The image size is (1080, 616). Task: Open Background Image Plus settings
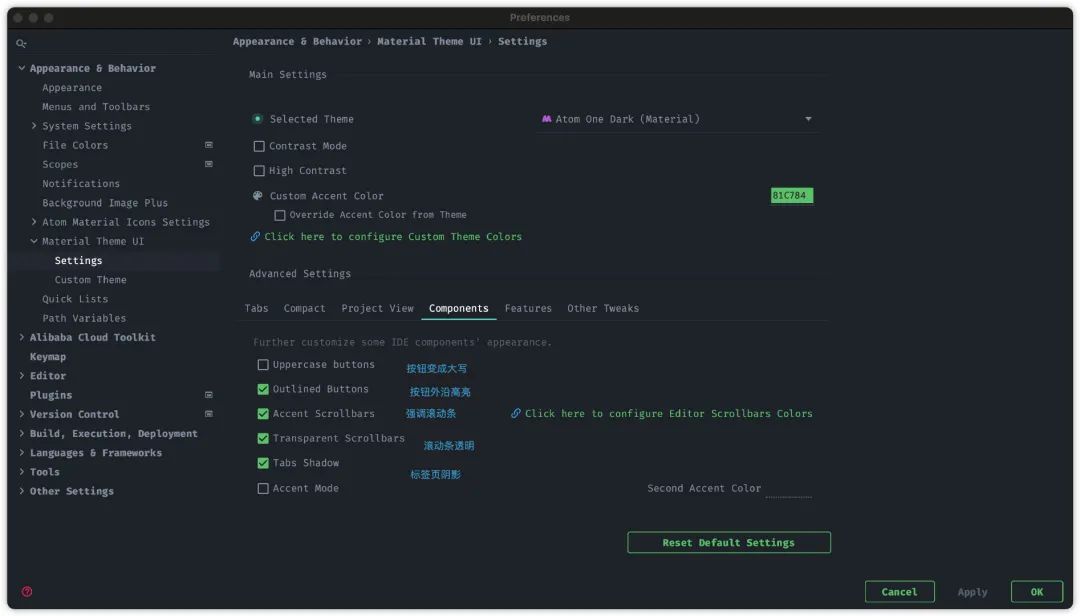point(105,203)
